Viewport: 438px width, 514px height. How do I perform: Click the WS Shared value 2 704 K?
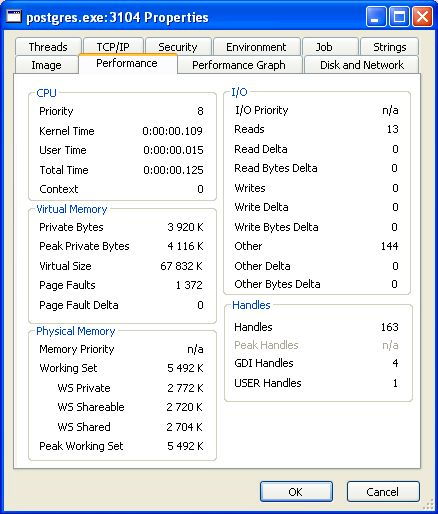(184, 427)
